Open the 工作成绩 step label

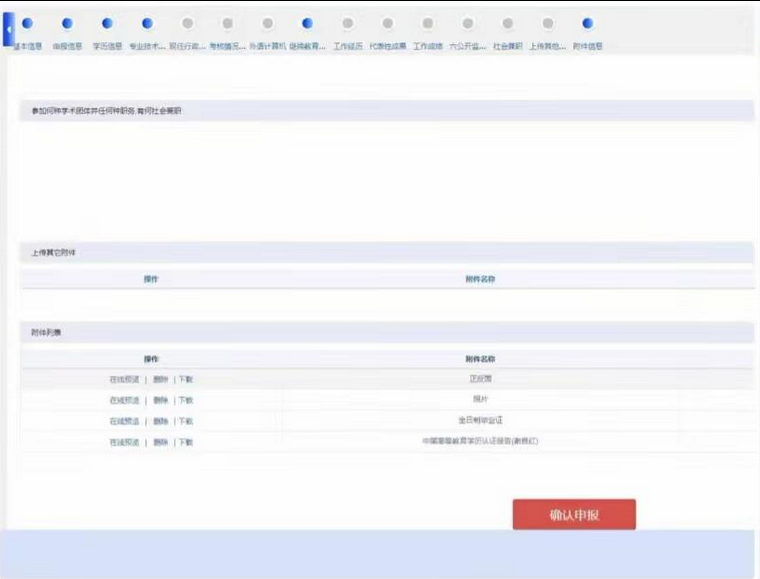427,46
